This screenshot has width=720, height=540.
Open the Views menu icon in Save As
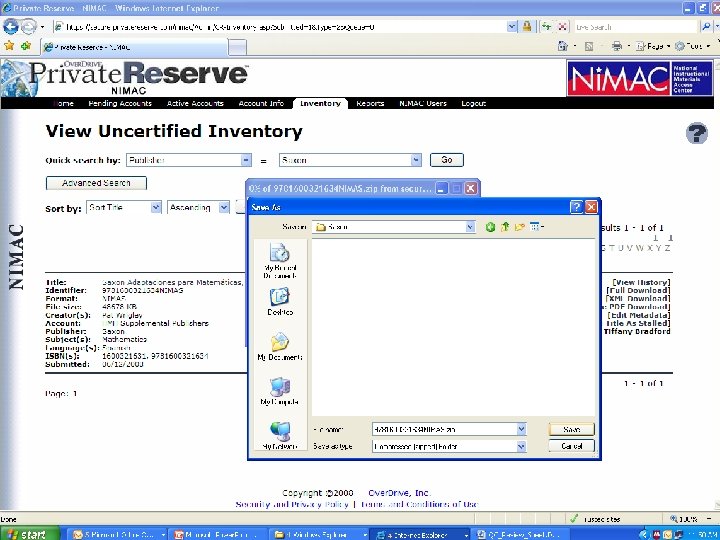click(536, 226)
